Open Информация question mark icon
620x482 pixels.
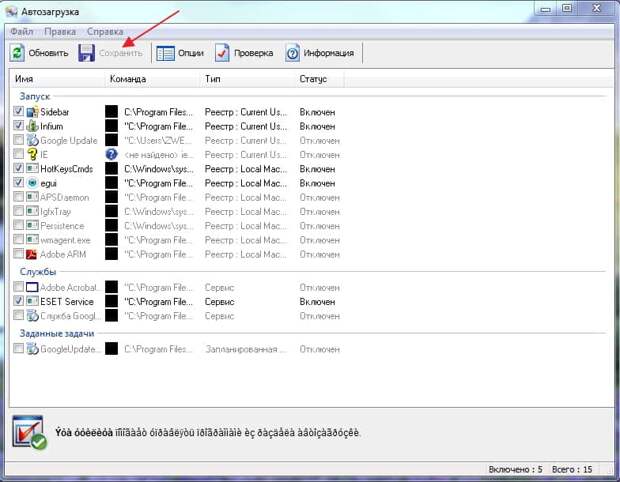[292, 53]
